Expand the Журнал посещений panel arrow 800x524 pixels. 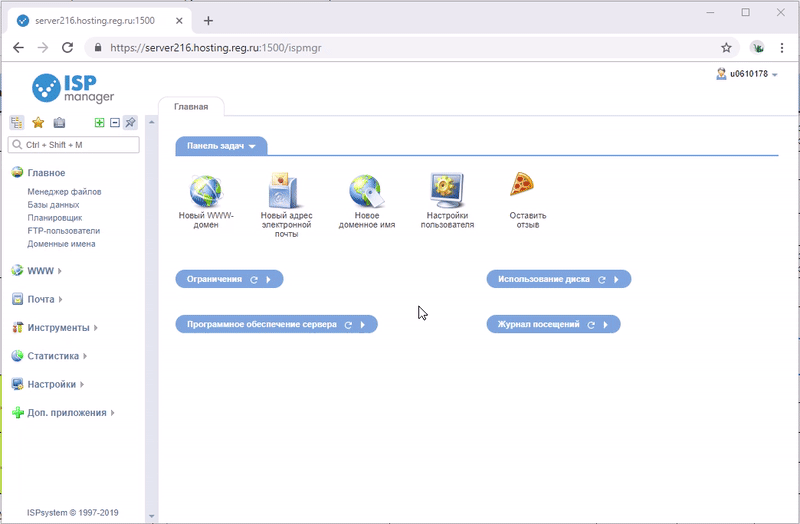(606, 325)
